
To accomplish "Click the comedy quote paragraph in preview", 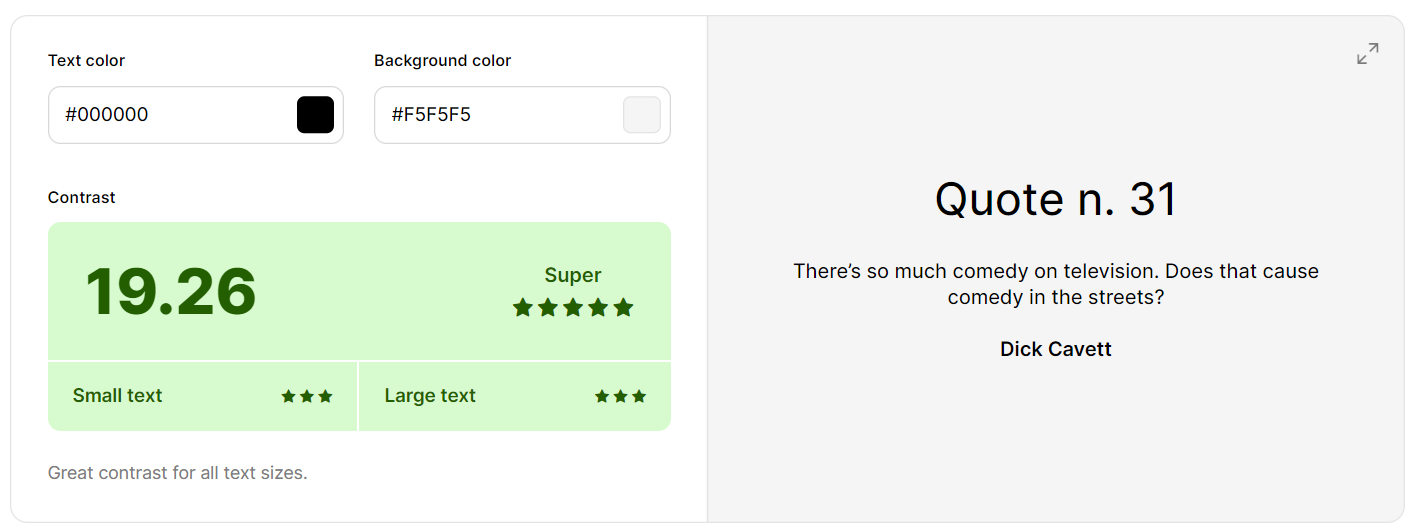I will [x=1056, y=284].
